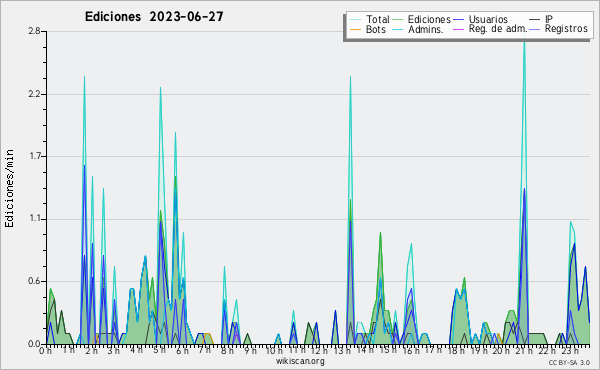Click the '18 h' x-axis tick label
Viewport: 600px width, 370px height.
pos(456,350)
